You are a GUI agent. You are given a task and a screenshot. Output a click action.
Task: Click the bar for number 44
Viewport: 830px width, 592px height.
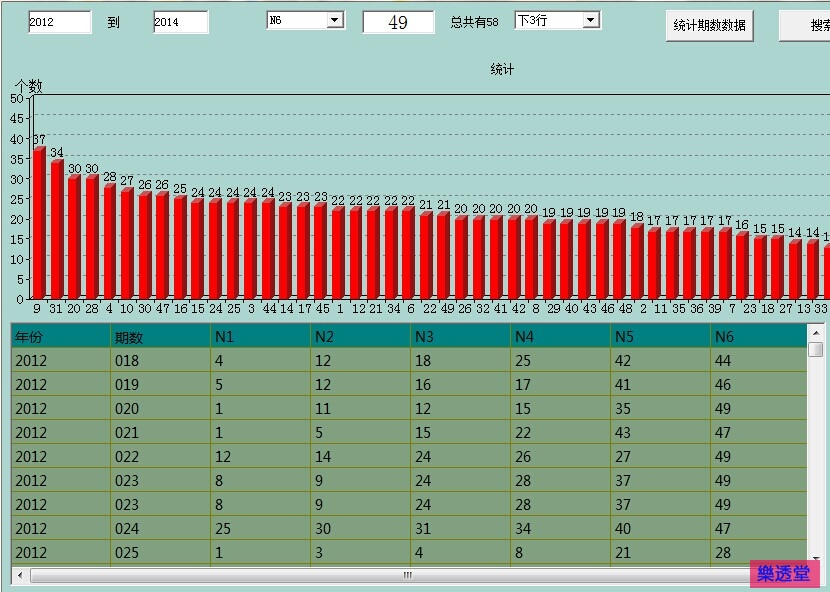pos(268,249)
